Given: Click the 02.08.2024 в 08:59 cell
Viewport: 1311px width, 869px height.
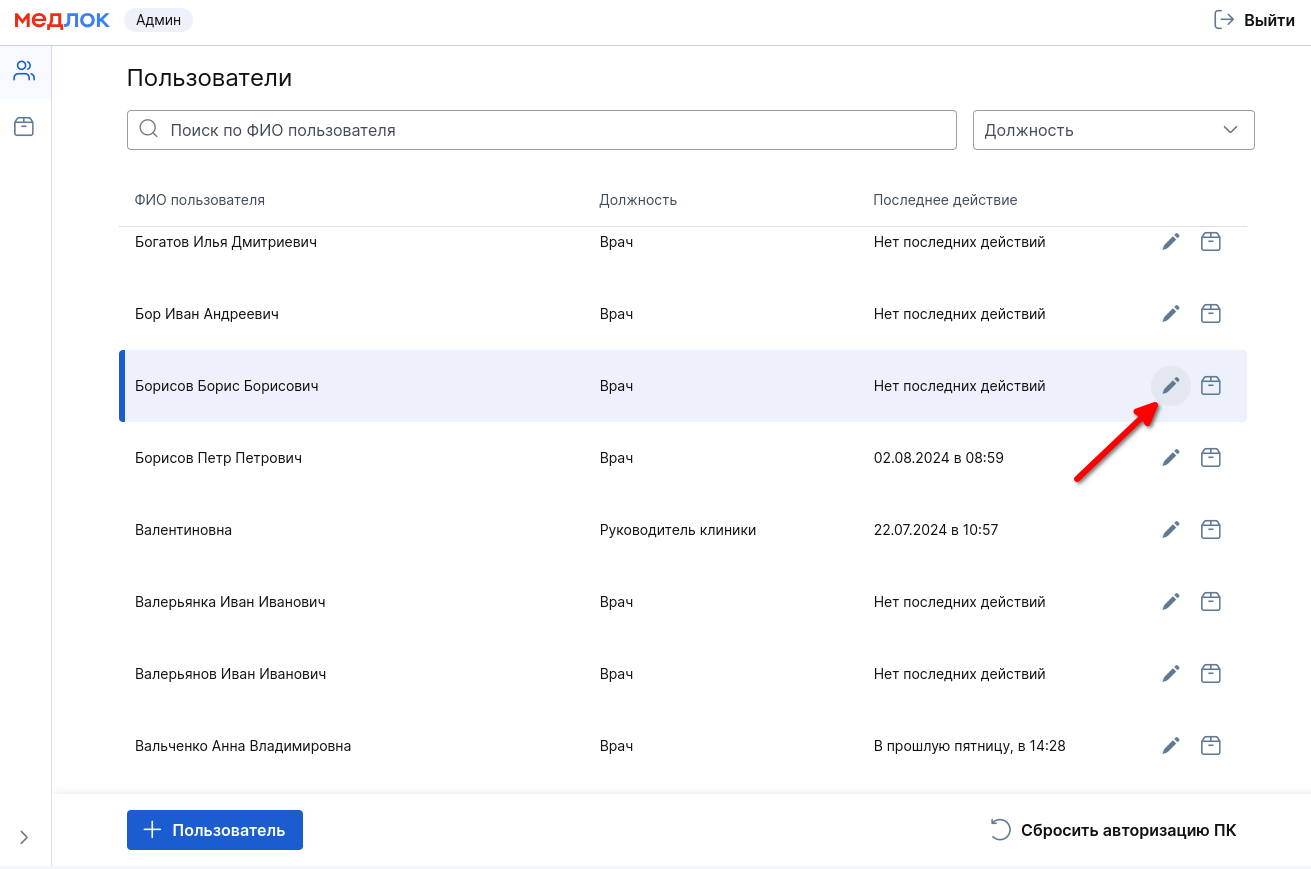Looking at the screenshot, I should tap(939, 458).
